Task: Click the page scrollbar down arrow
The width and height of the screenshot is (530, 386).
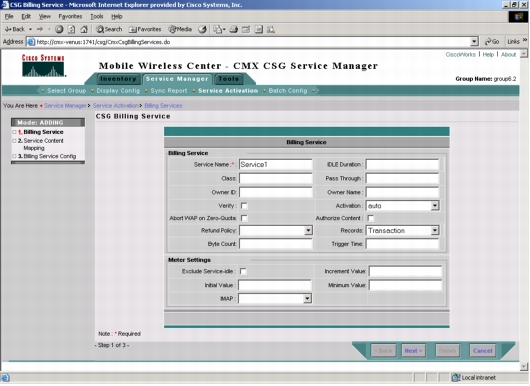Action: click(524, 366)
